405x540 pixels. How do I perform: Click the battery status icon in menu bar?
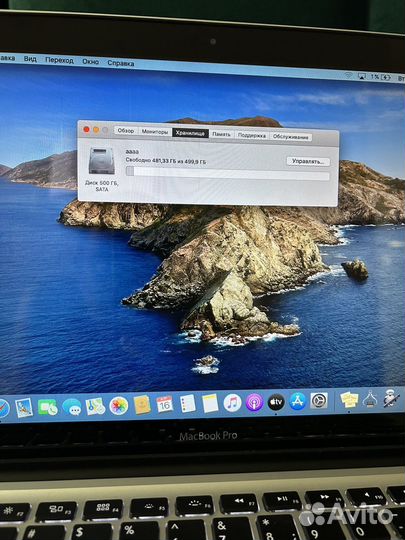pyautogui.click(x=385, y=77)
